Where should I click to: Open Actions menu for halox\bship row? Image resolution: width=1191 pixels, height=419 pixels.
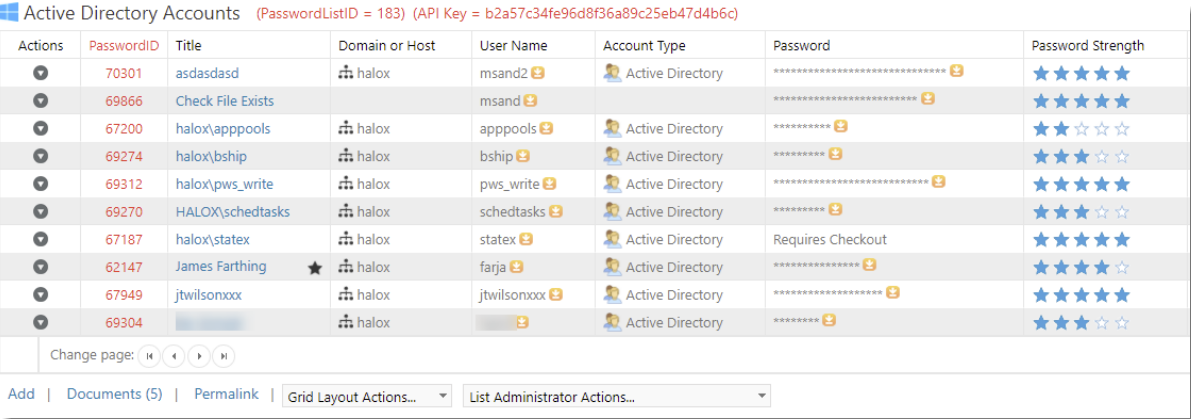(41, 156)
